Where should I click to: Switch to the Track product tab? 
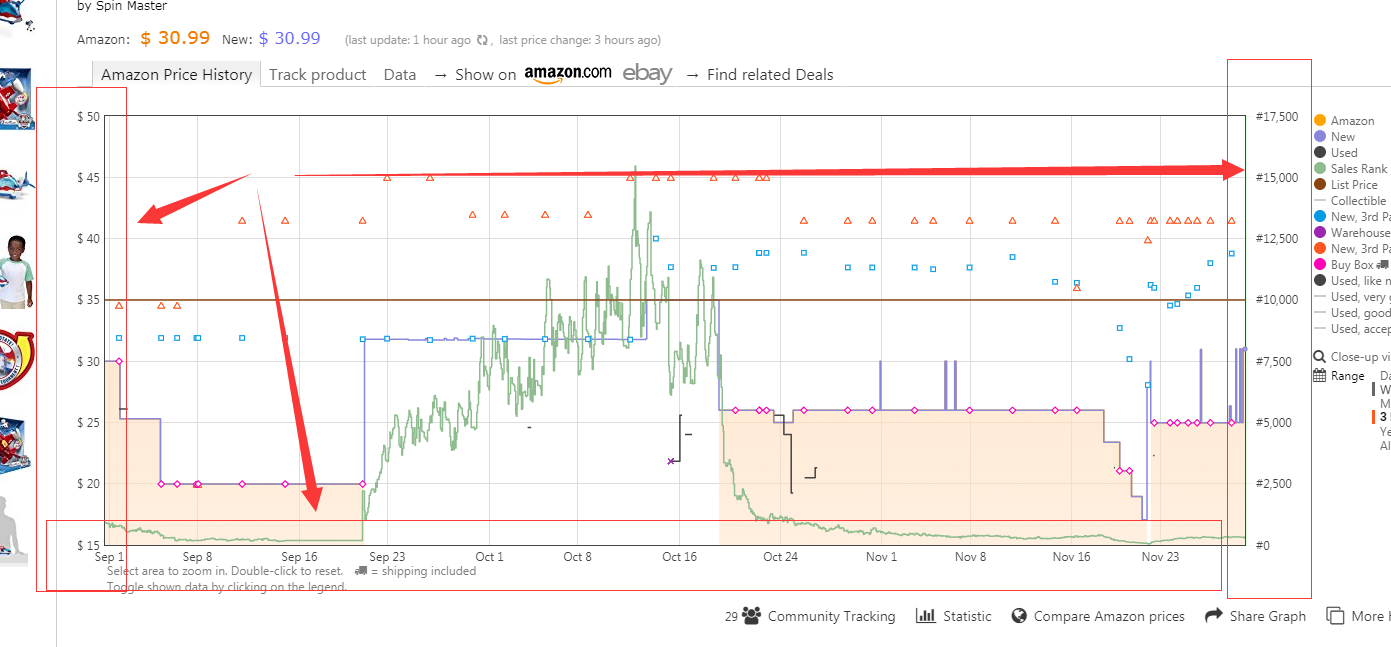point(317,75)
